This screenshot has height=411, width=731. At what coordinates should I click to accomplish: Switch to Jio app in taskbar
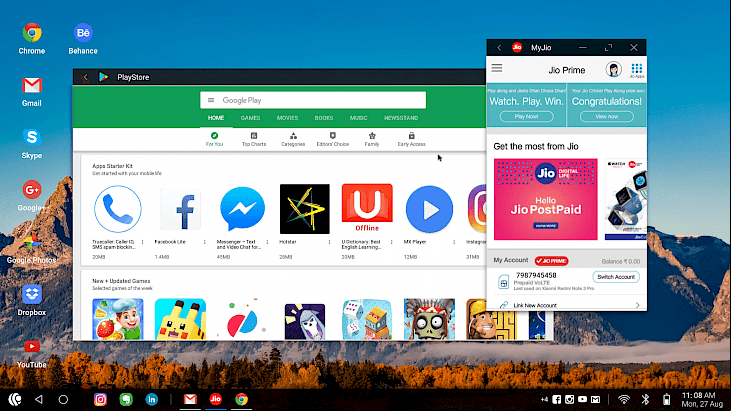[215, 399]
